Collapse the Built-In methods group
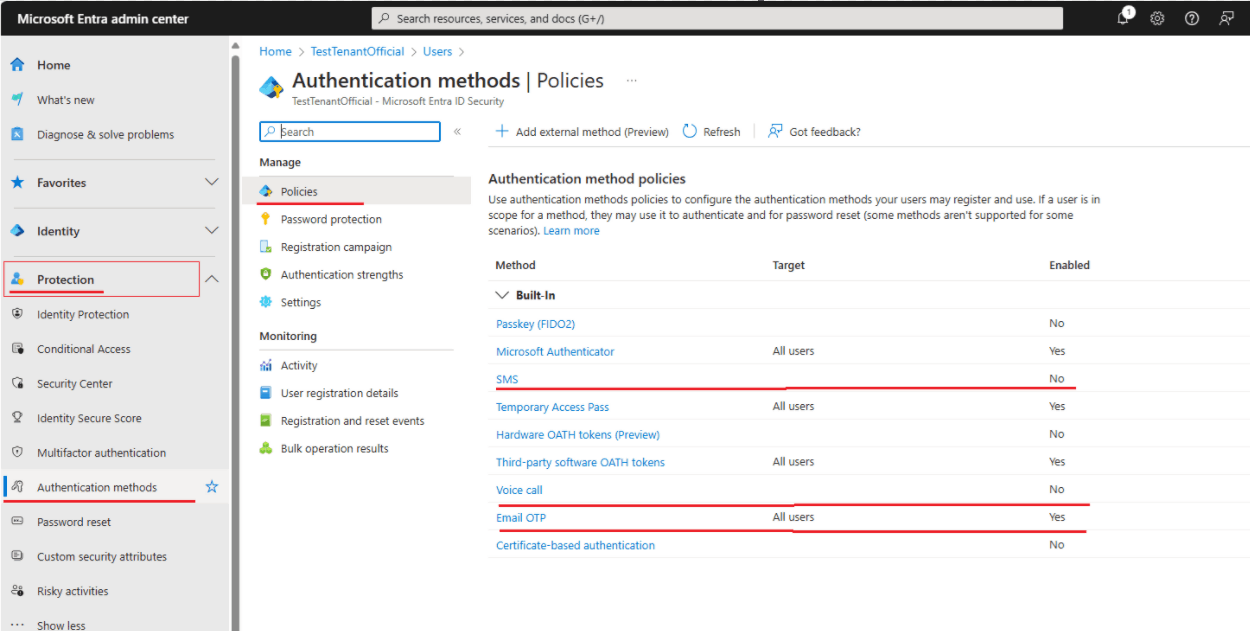The height and width of the screenshot is (631, 1250). (x=502, y=296)
